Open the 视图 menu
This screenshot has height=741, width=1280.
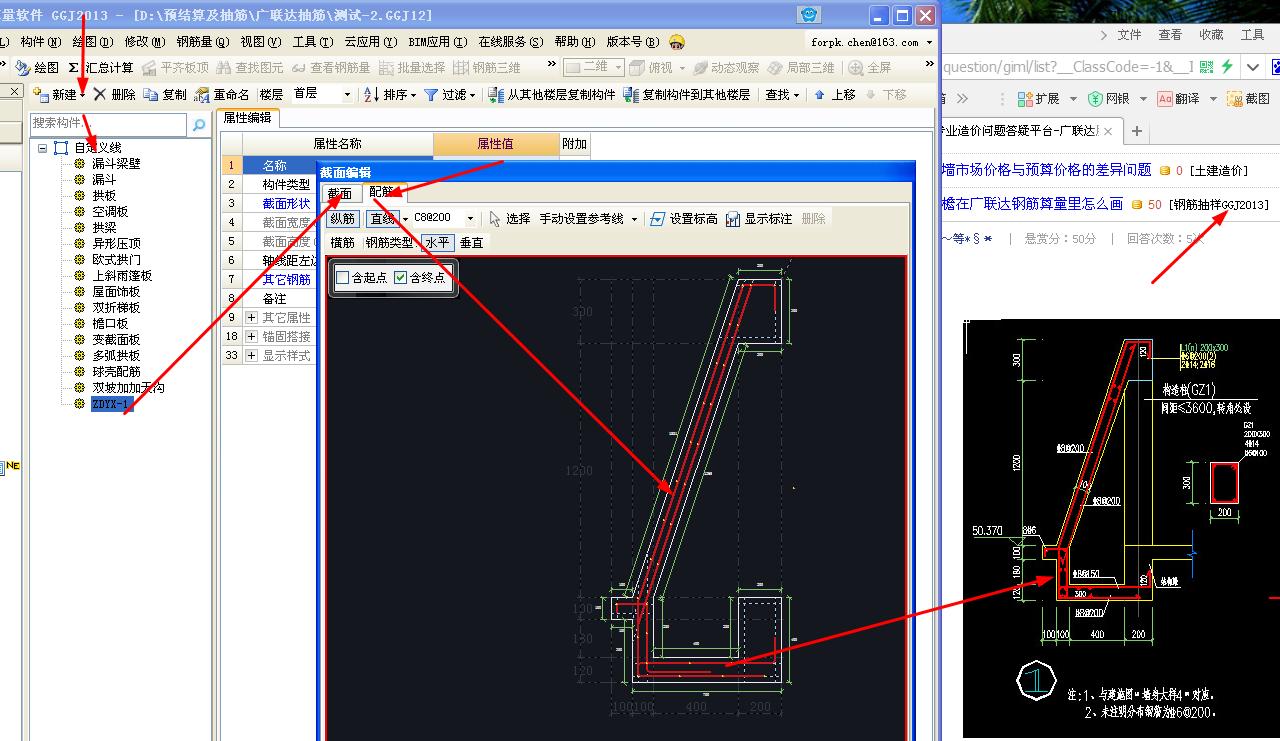[x=260, y=42]
